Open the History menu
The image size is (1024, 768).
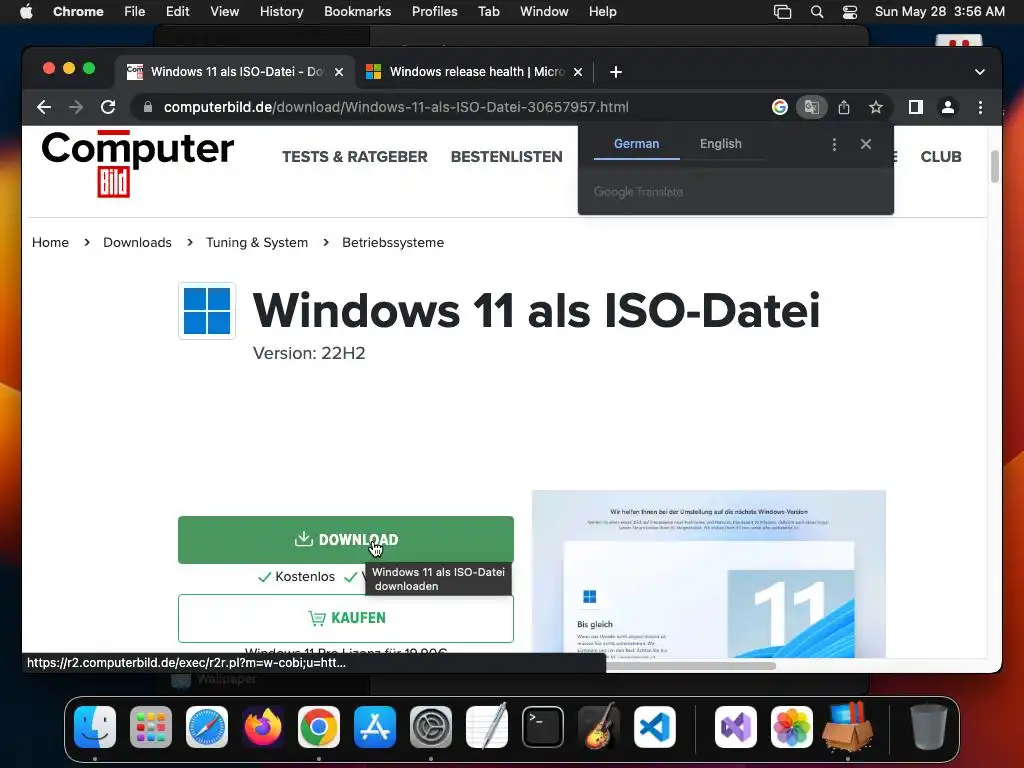(x=281, y=12)
